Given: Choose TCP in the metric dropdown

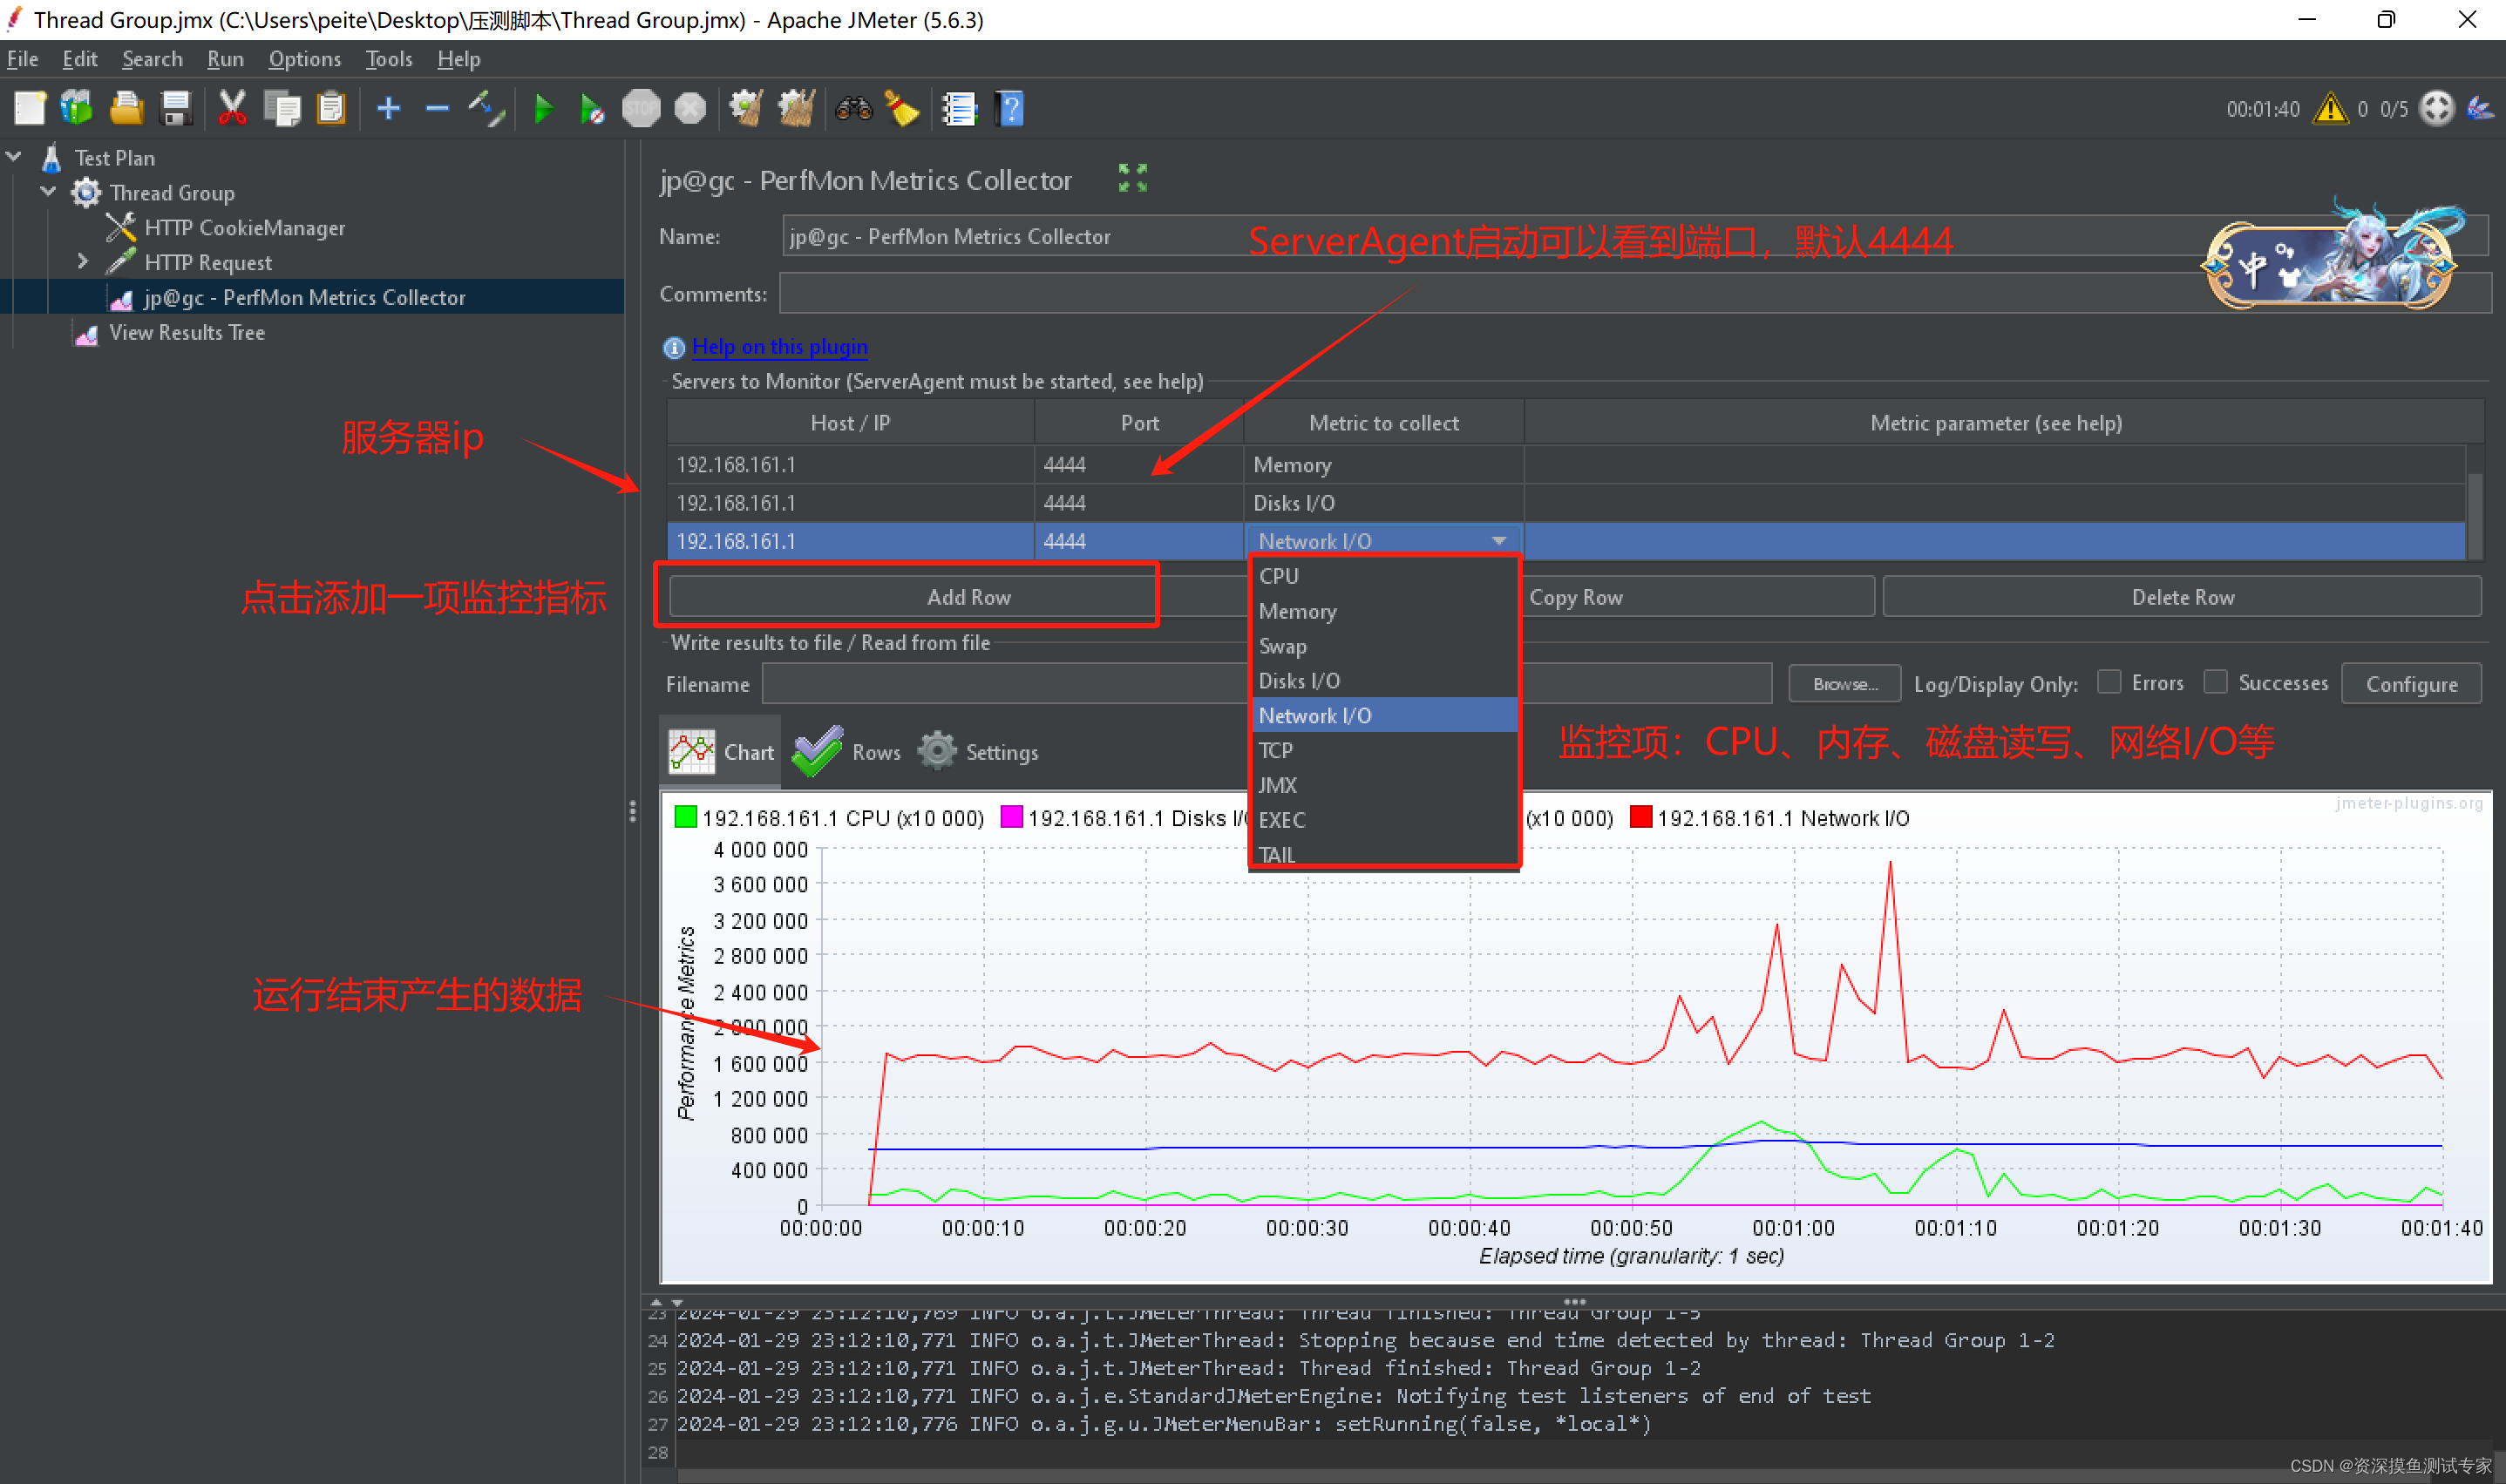Looking at the screenshot, I should 1384,750.
